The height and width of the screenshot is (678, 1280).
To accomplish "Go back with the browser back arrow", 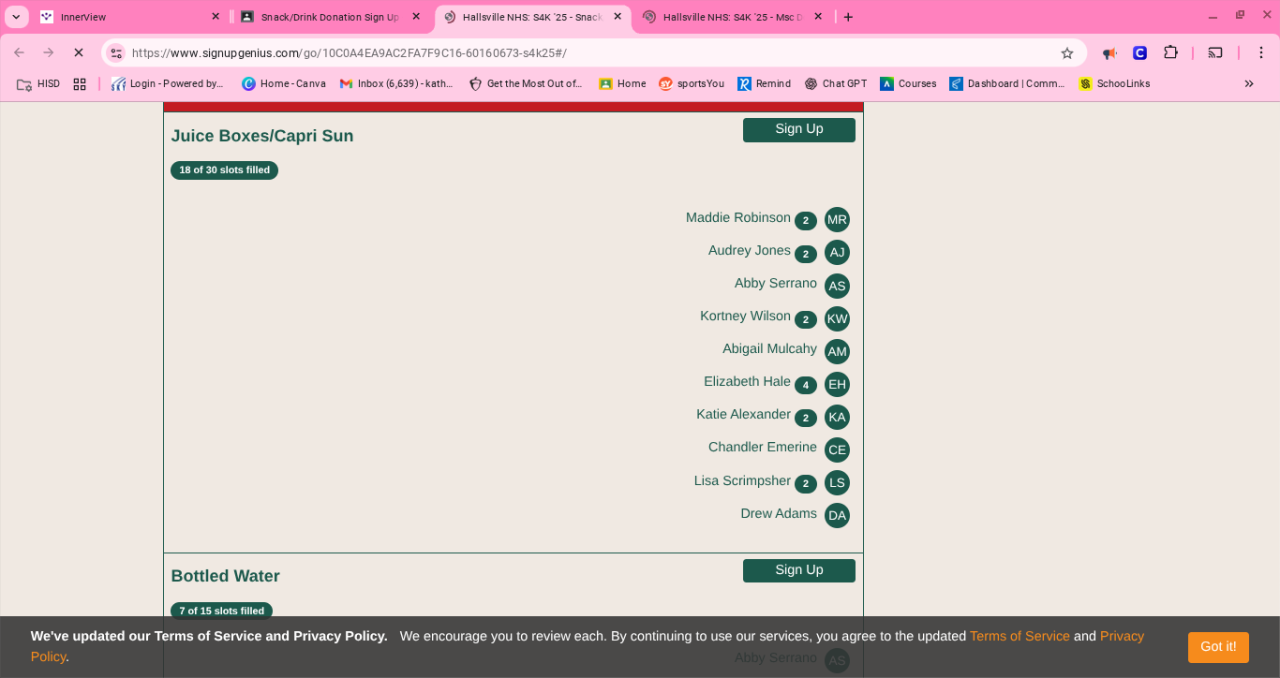I will [x=19, y=52].
